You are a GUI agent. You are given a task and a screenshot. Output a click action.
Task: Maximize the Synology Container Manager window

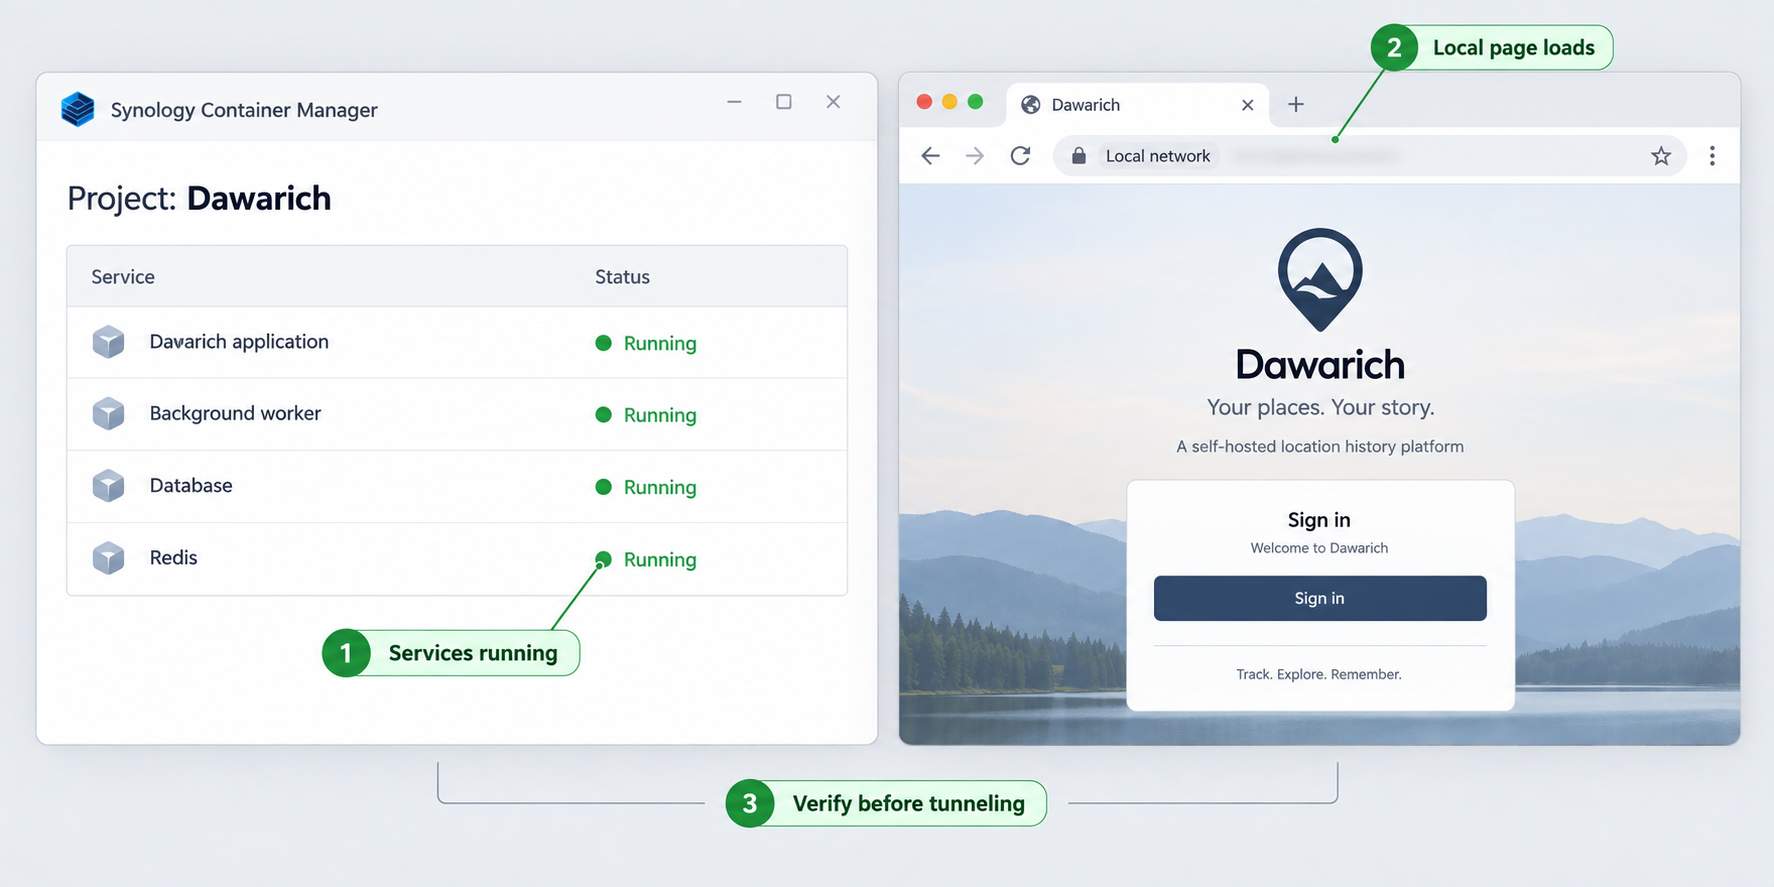(x=784, y=102)
